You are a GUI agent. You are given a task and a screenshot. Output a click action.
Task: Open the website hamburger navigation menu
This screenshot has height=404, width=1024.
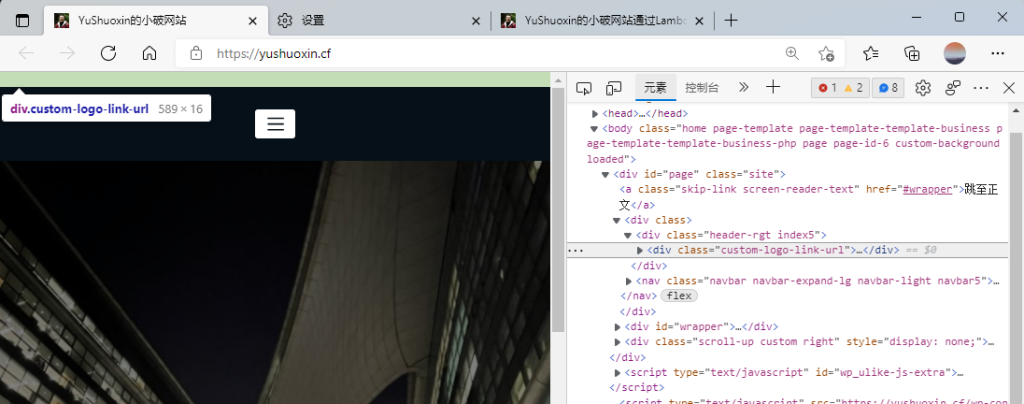(x=275, y=124)
